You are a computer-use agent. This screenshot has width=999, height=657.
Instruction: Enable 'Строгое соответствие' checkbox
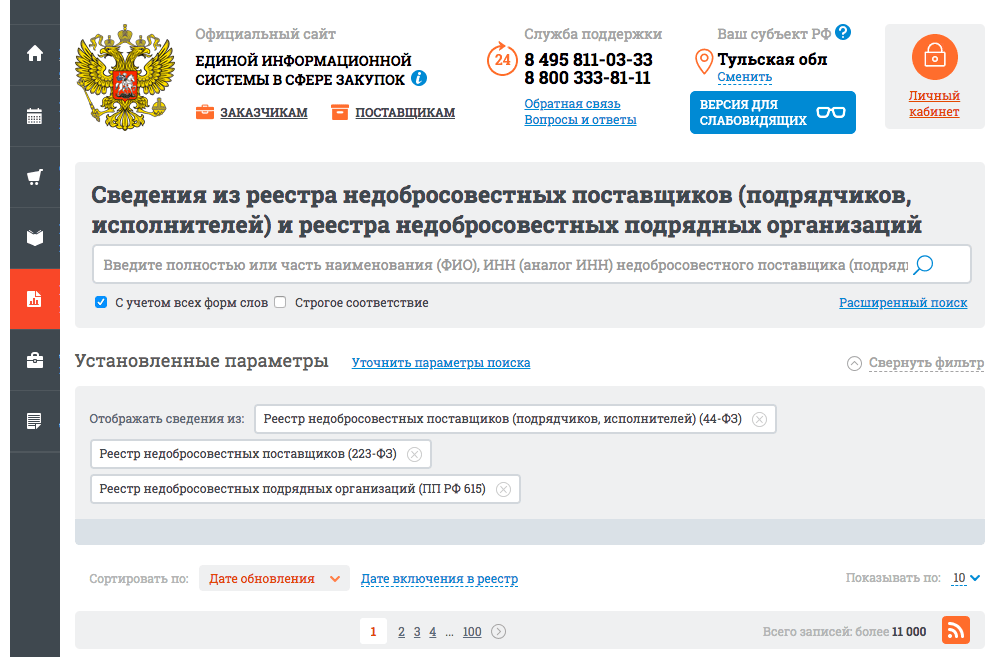pos(280,302)
